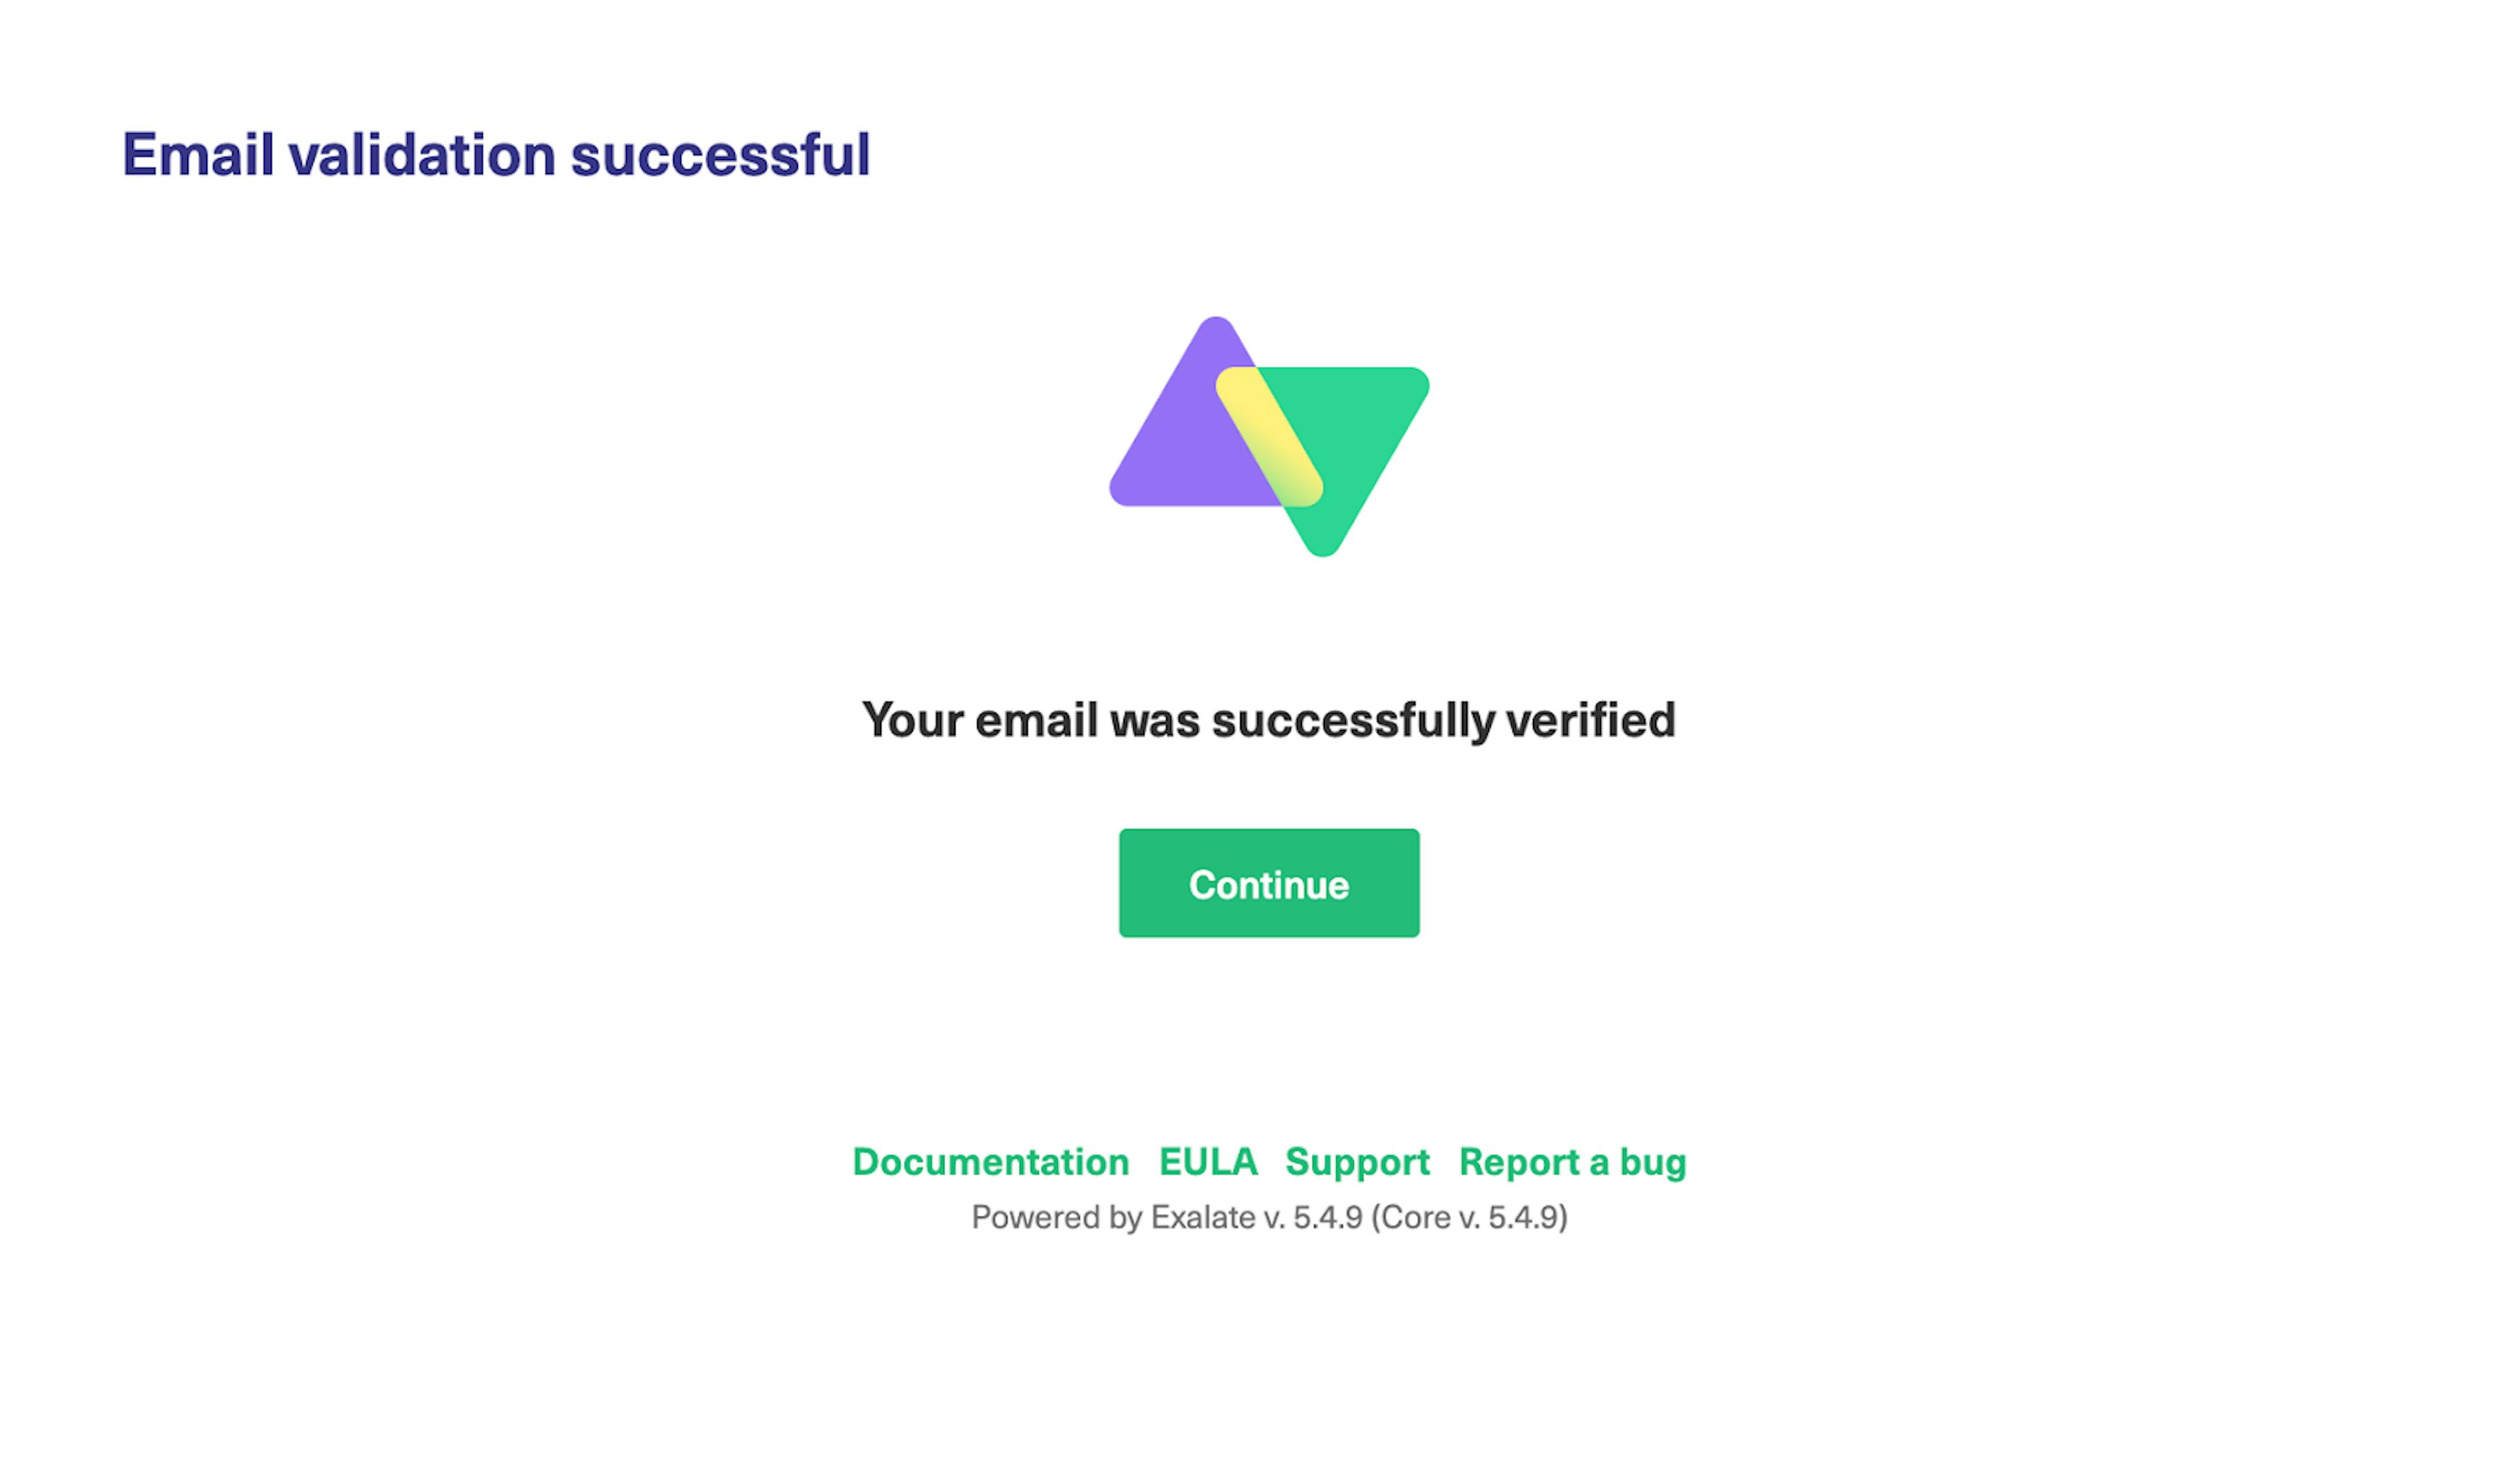
Task: Open the EULA link
Action: coord(1208,1162)
